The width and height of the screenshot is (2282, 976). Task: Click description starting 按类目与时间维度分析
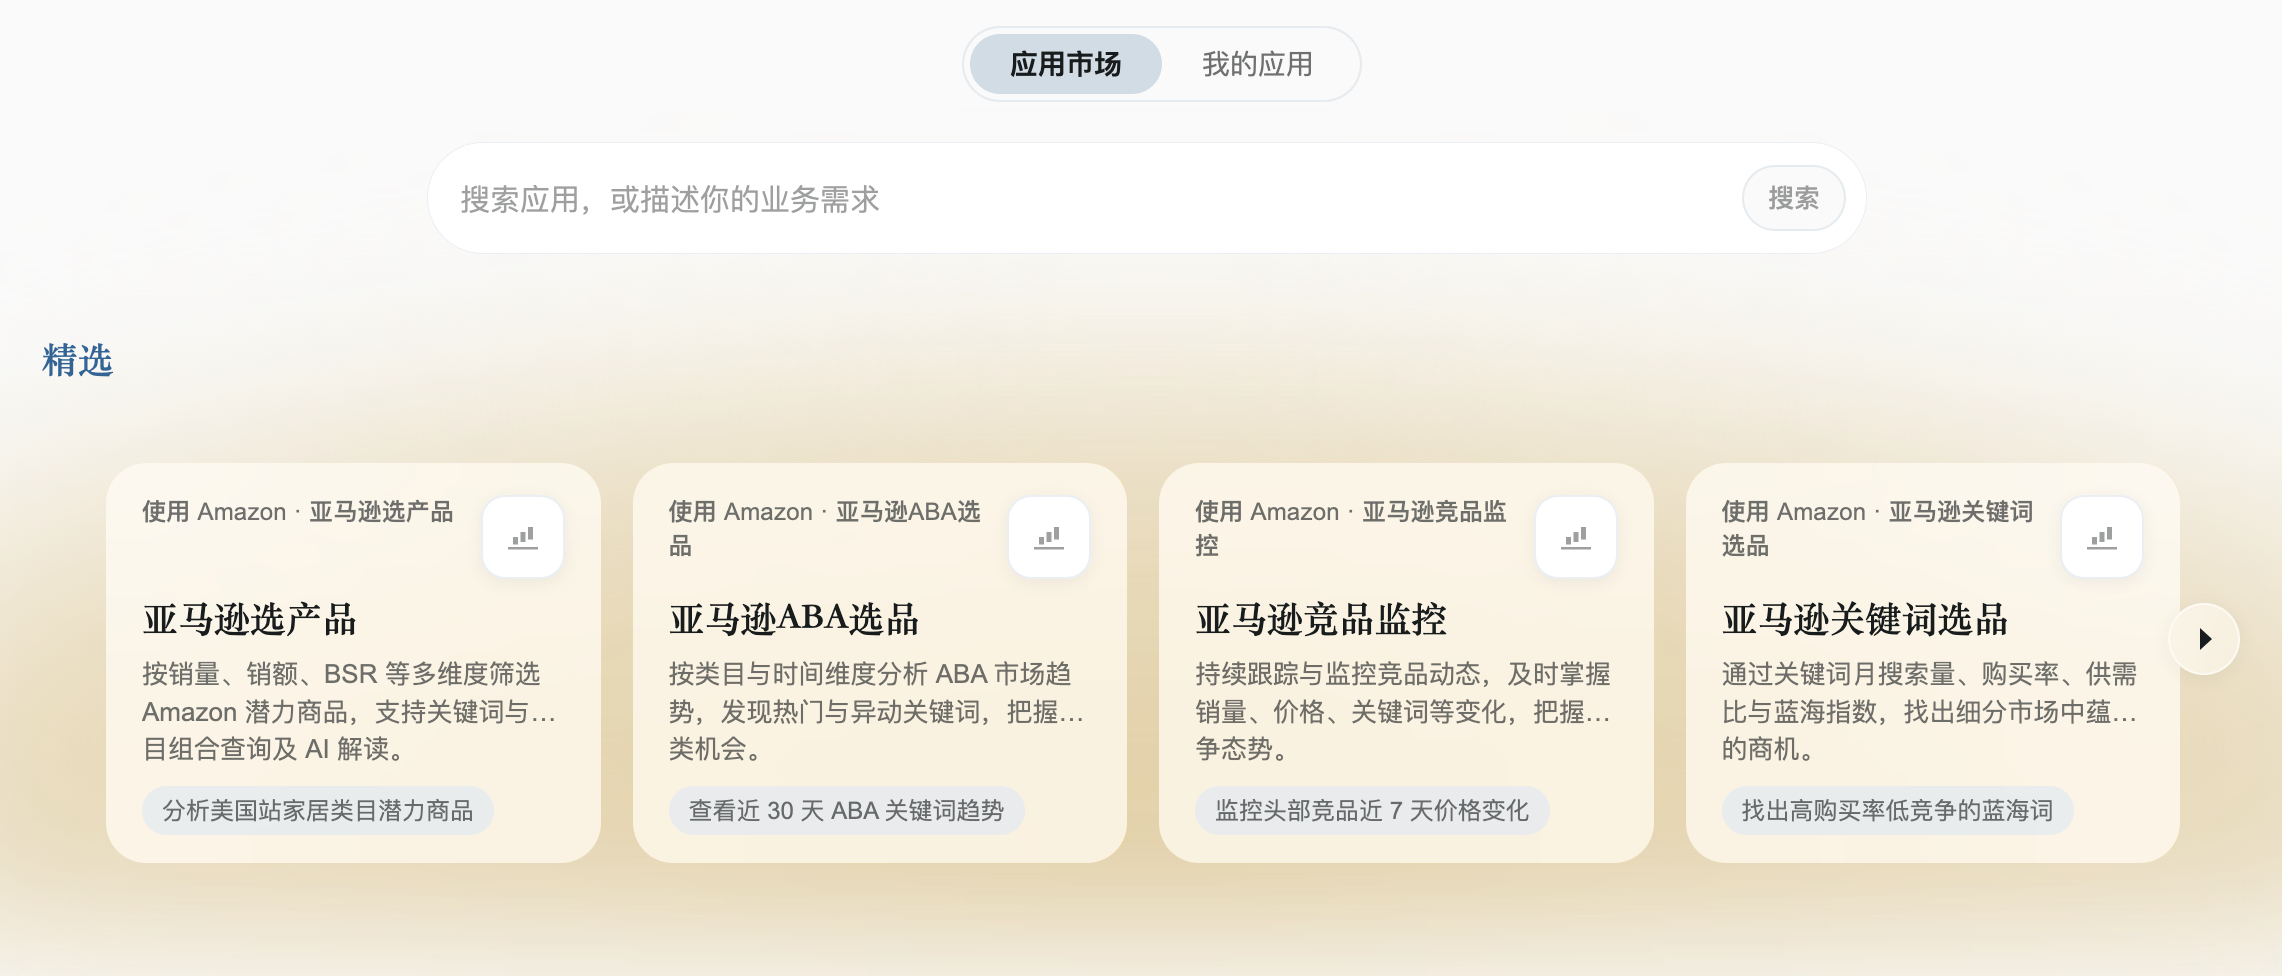click(x=876, y=711)
